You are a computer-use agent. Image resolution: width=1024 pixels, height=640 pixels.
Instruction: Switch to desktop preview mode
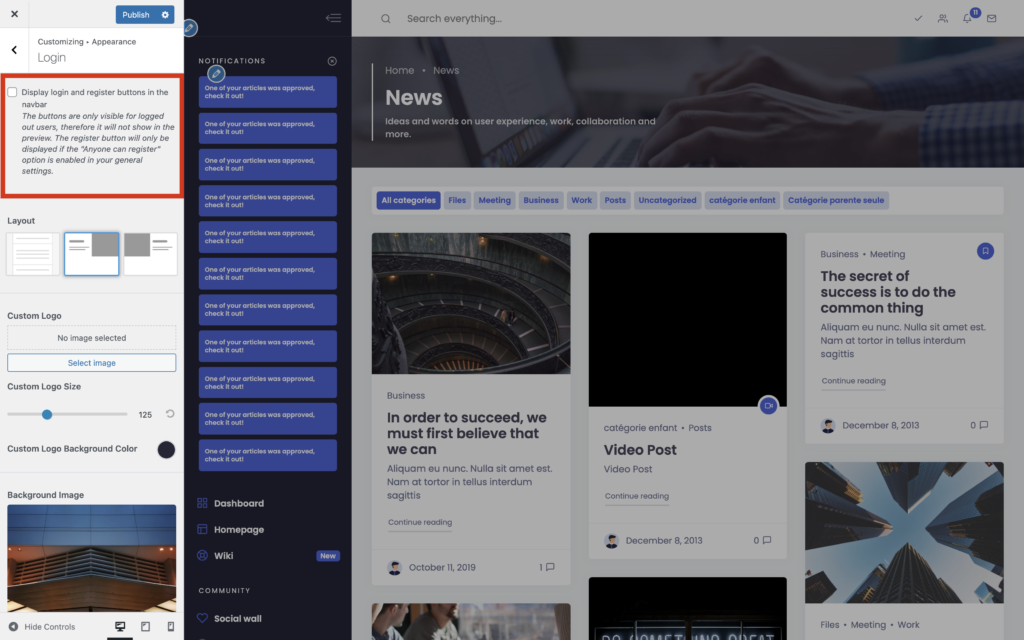pyautogui.click(x=120, y=626)
